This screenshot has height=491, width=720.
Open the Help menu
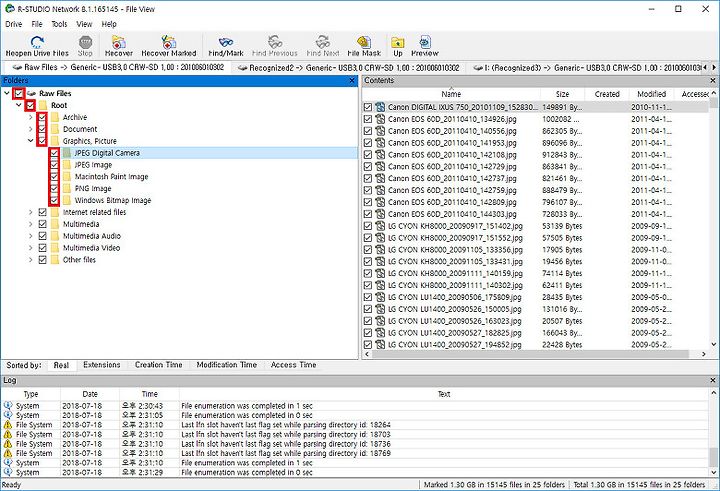109,24
